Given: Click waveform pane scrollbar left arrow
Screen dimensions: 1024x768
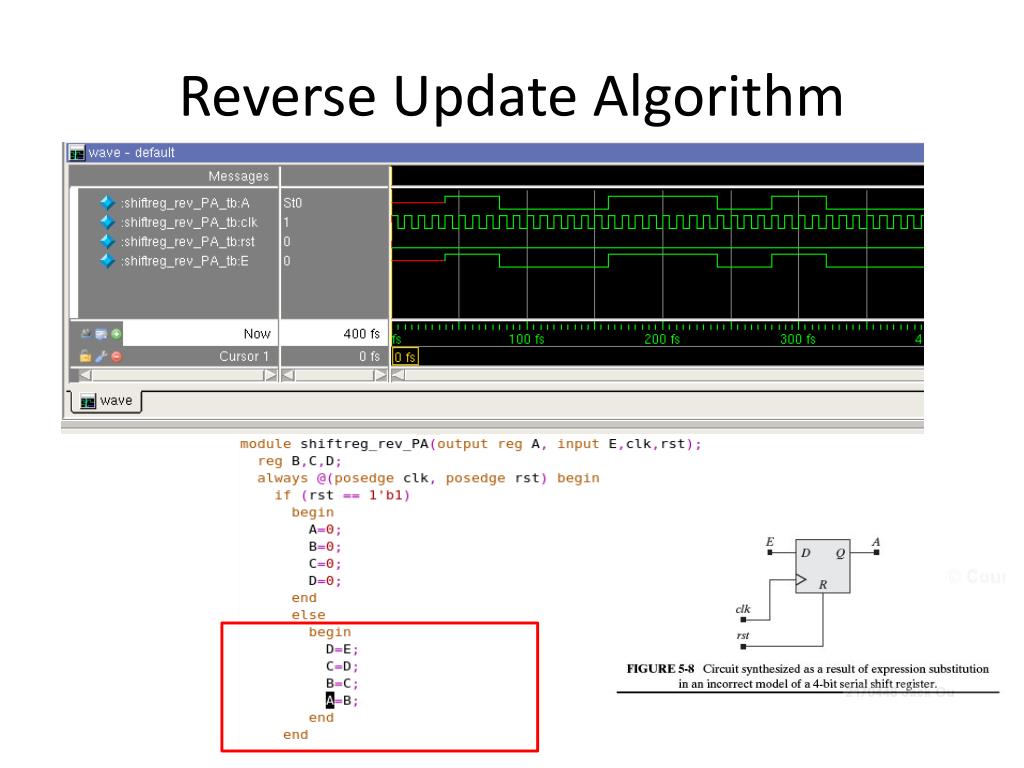Looking at the screenshot, I should (x=398, y=376).
